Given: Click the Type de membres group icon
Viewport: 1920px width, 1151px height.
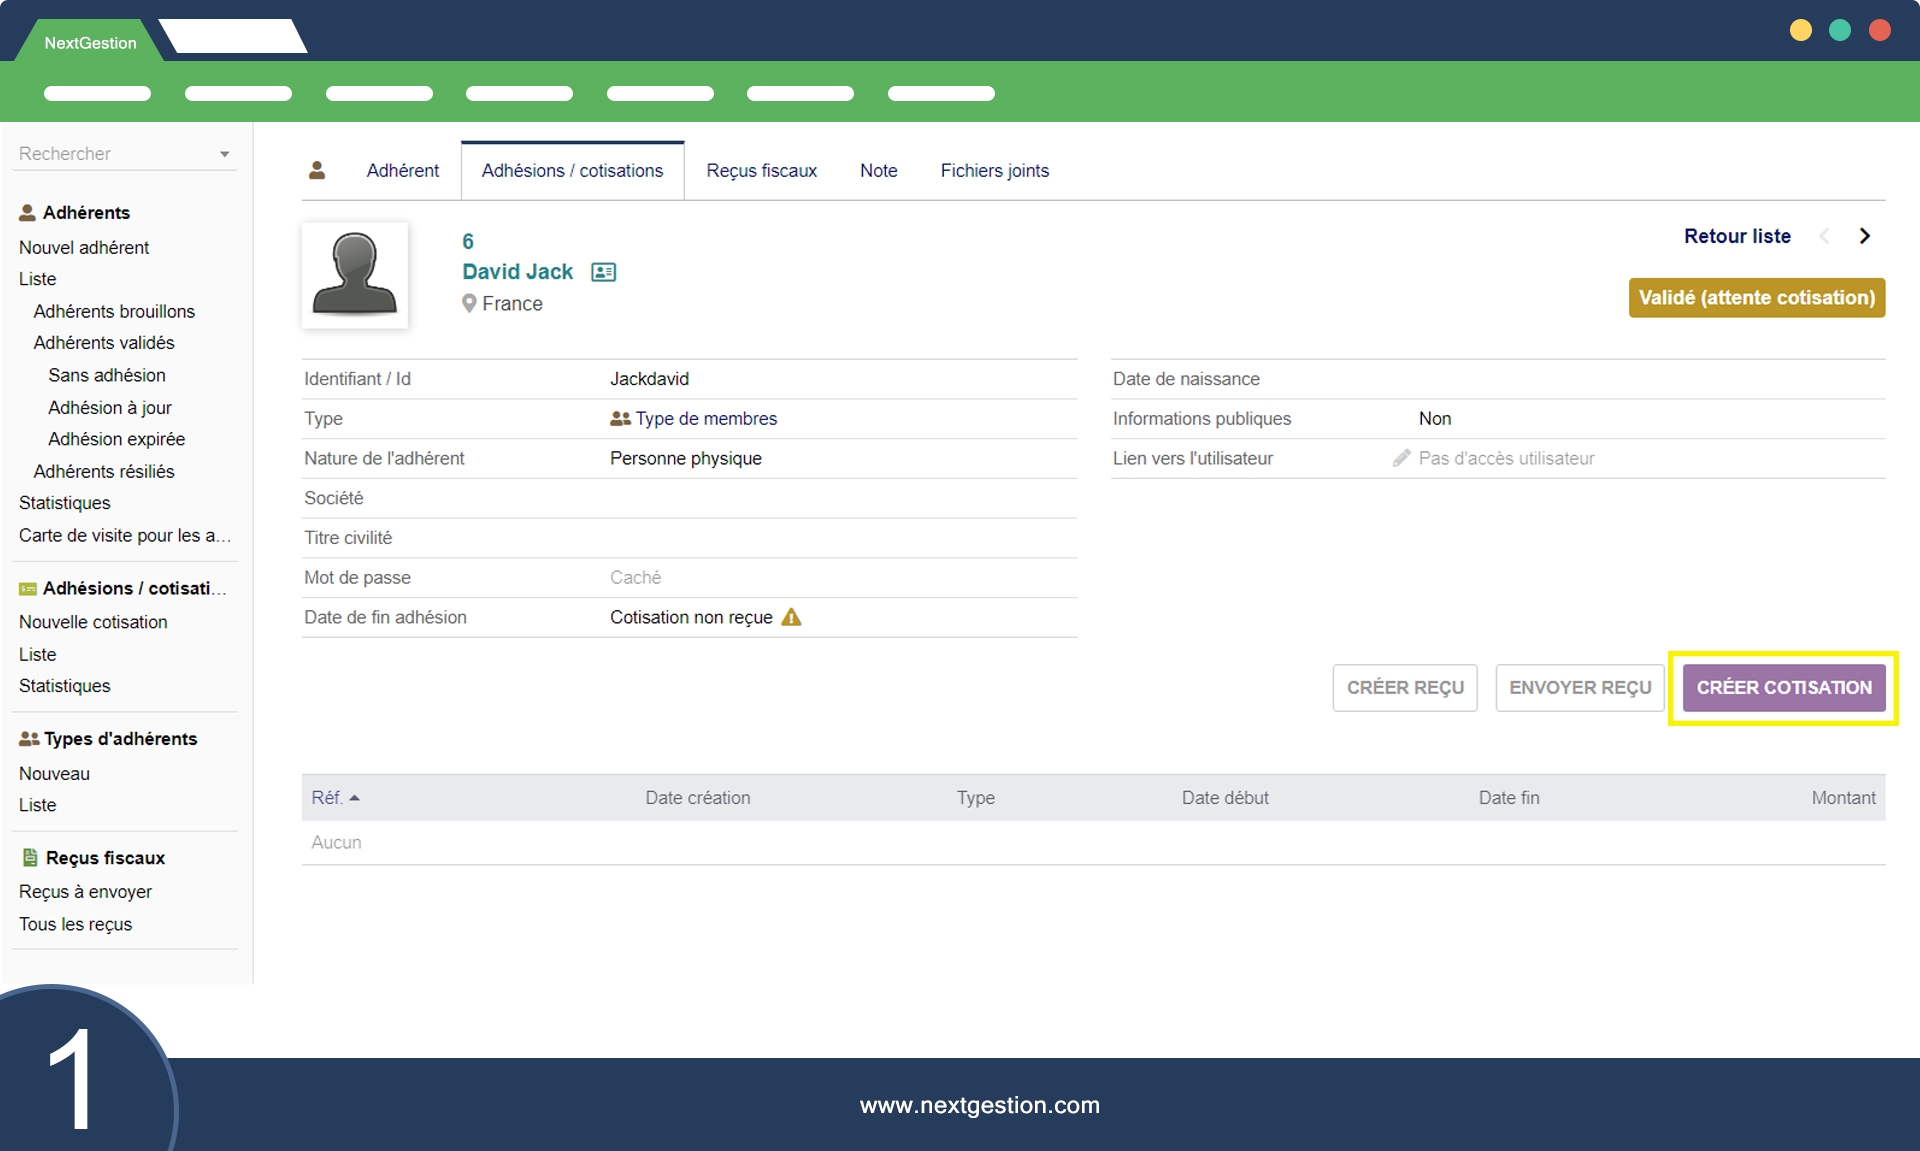Looking at the screenshot, I should pos(620,419).
